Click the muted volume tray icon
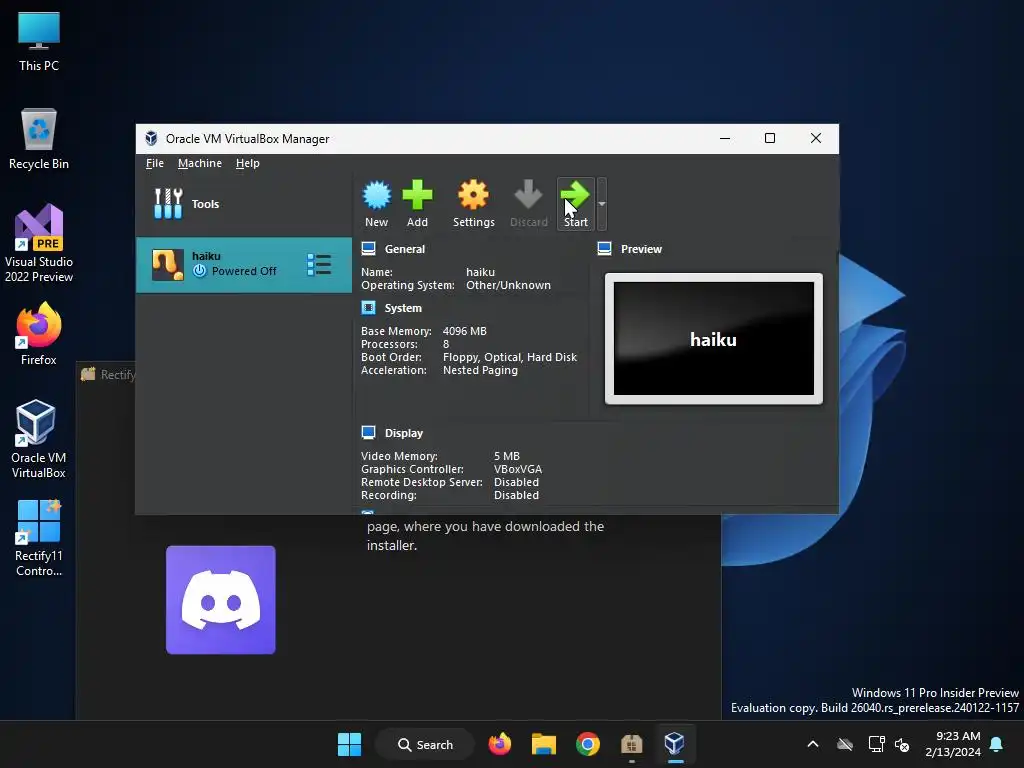 pyautogui.click(x=903, y=744)
